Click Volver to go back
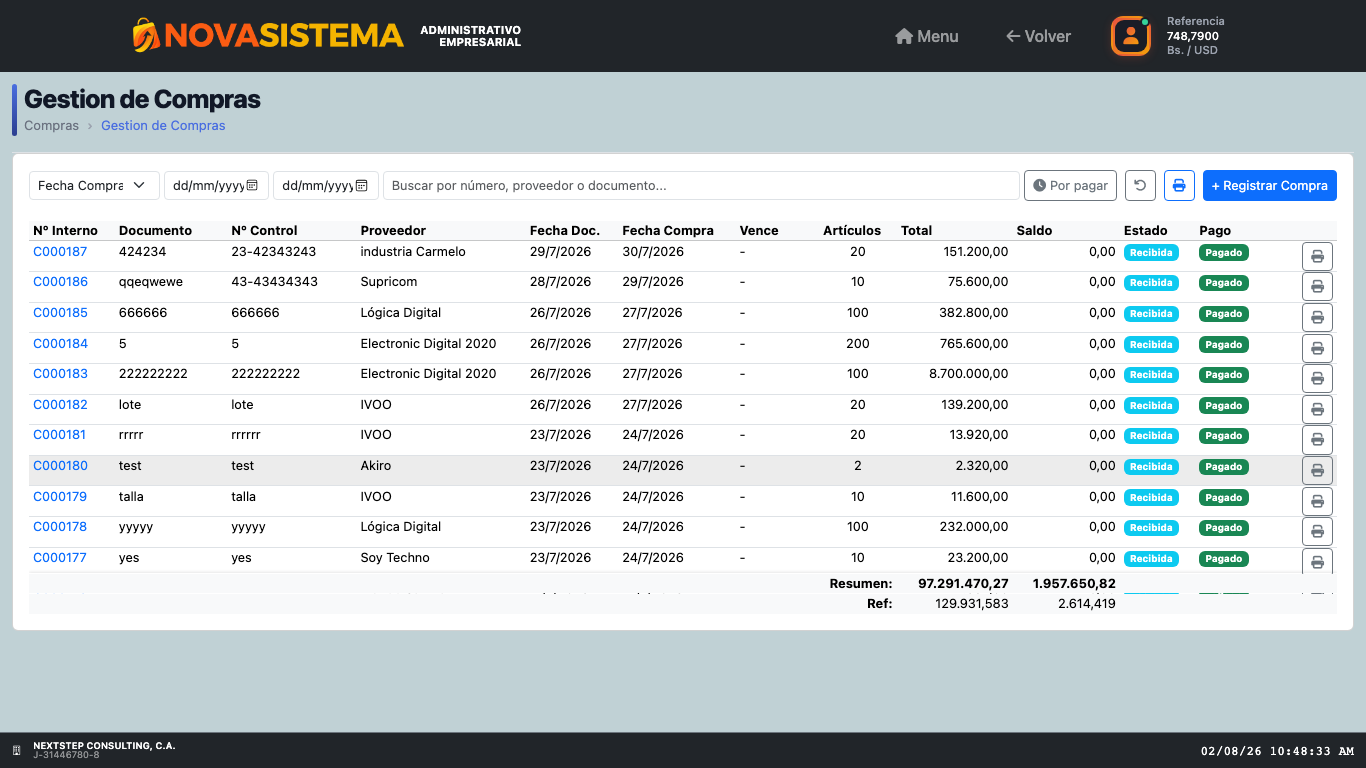Image resolution: width=1366 pixels, height=768 pixels. (1038, 36)
